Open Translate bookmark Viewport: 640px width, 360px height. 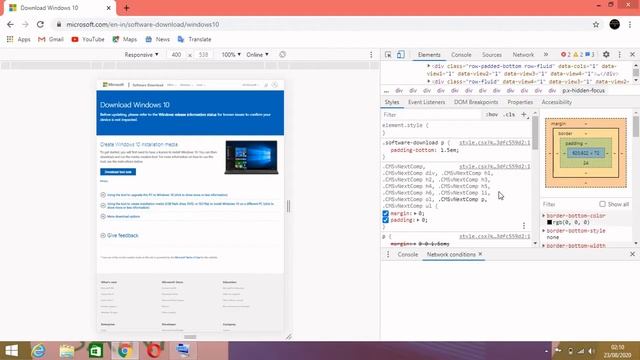pos(194,39)
